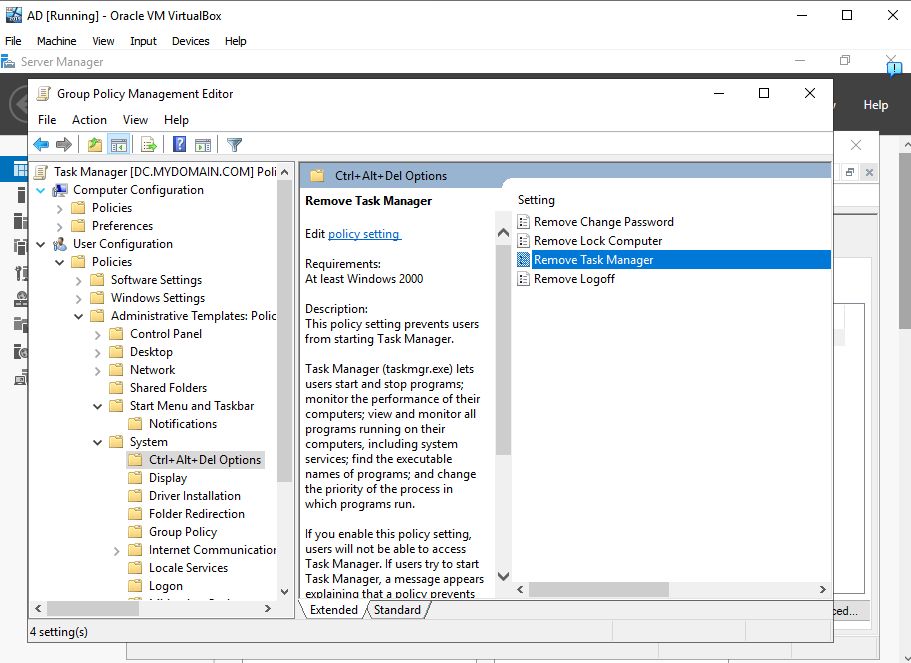This screenshot has height=663, width=911.
Task: Click the Setting column header
Action: click(536, 200)
